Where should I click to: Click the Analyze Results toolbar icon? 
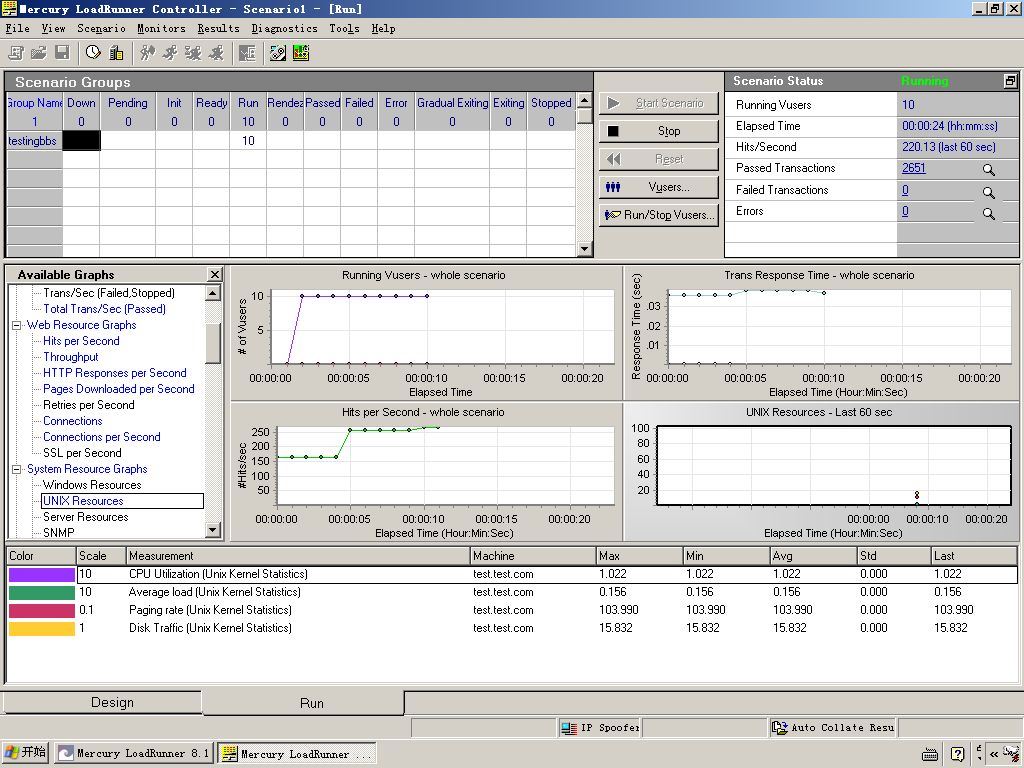pyautogui.click(x=300, y=53)
